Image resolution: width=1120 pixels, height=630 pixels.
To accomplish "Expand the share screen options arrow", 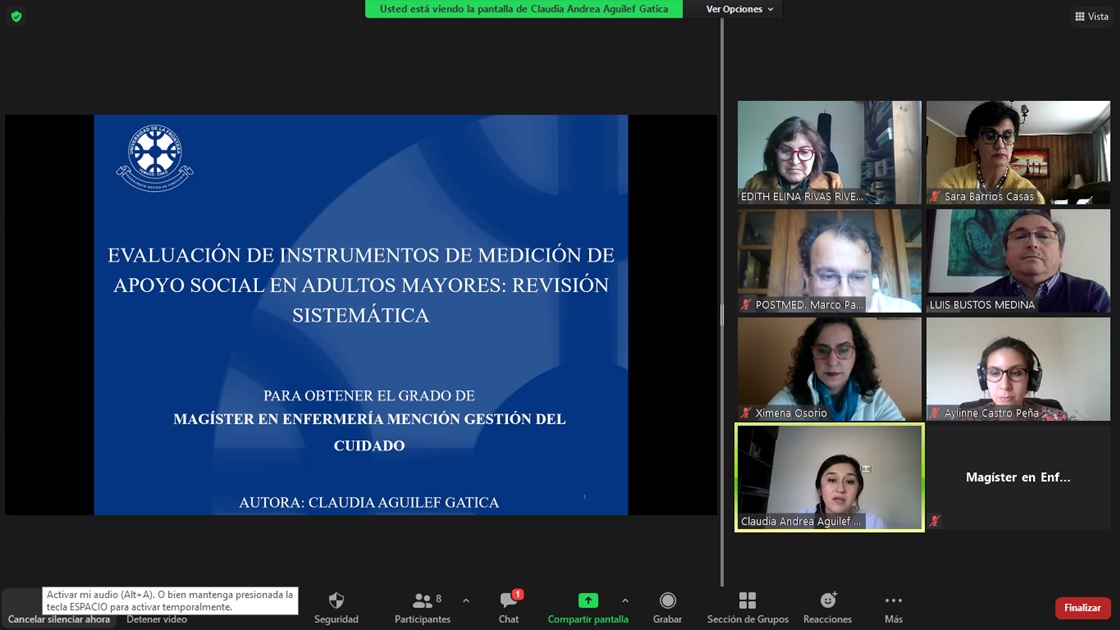I will 625,601.
